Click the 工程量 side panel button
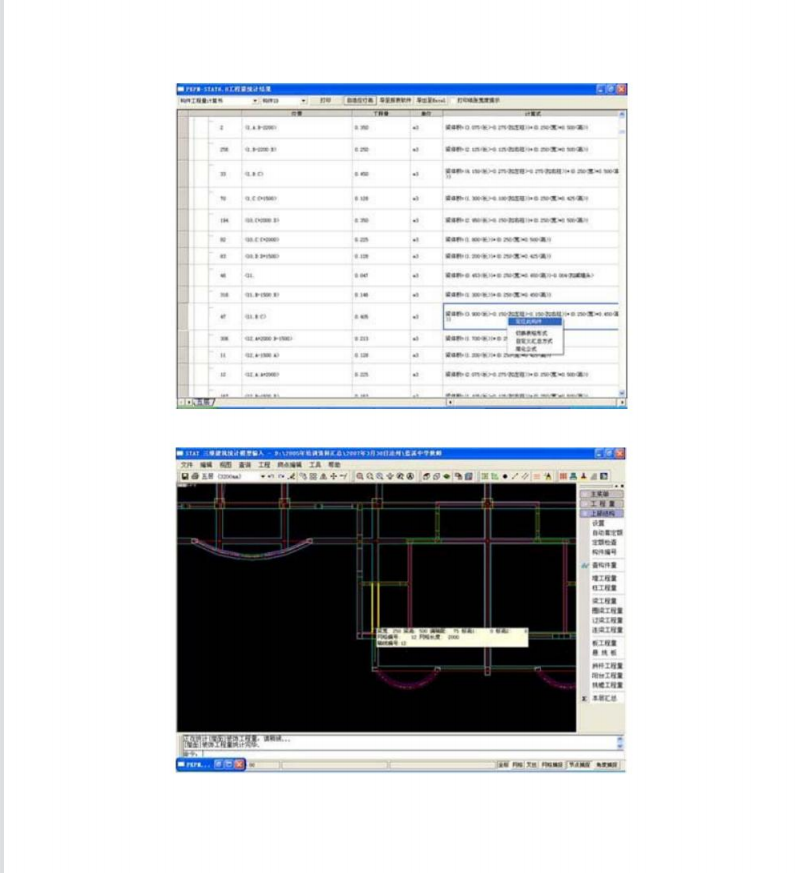This screenshot has width=797, height=873. [602, 503]
